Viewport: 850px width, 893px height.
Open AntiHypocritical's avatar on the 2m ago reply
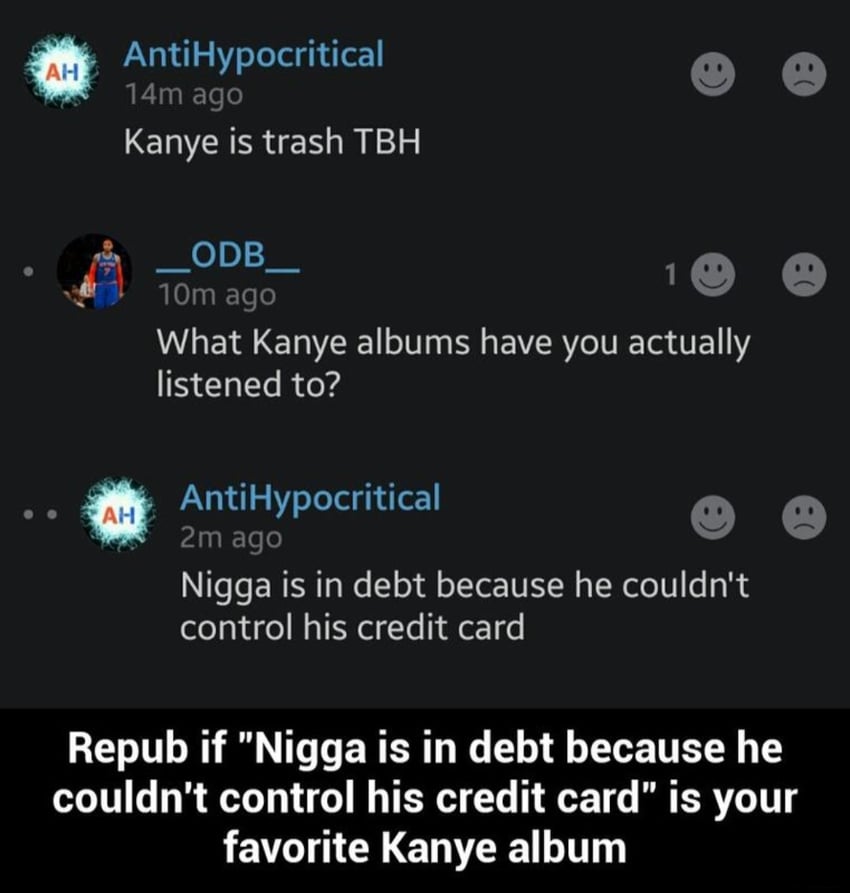coord(118,514)
